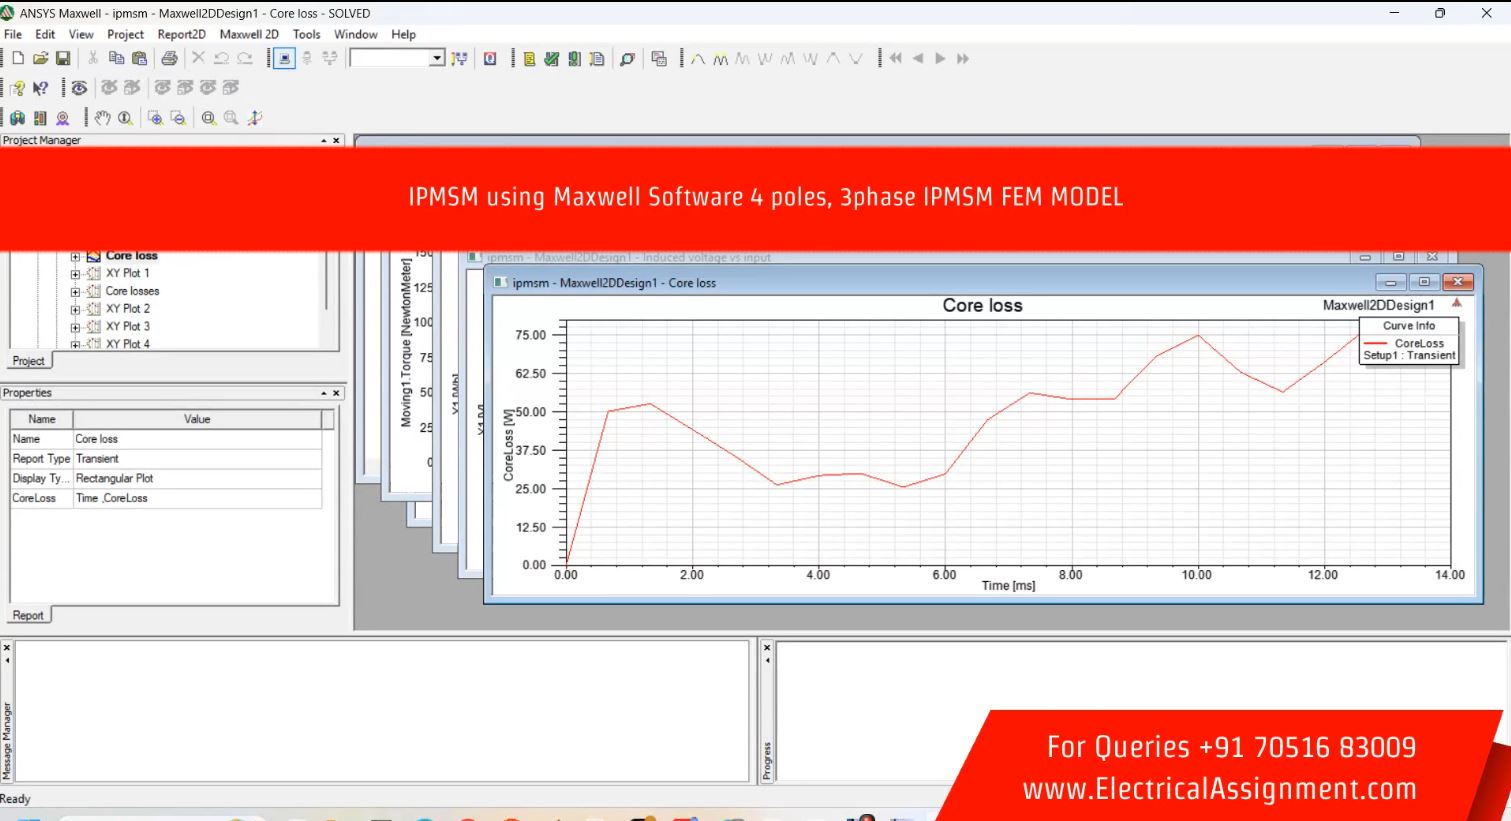Open the toolbar combo box dropdown
This screenshot has height=821, width=1511.
tap(437, 59)
